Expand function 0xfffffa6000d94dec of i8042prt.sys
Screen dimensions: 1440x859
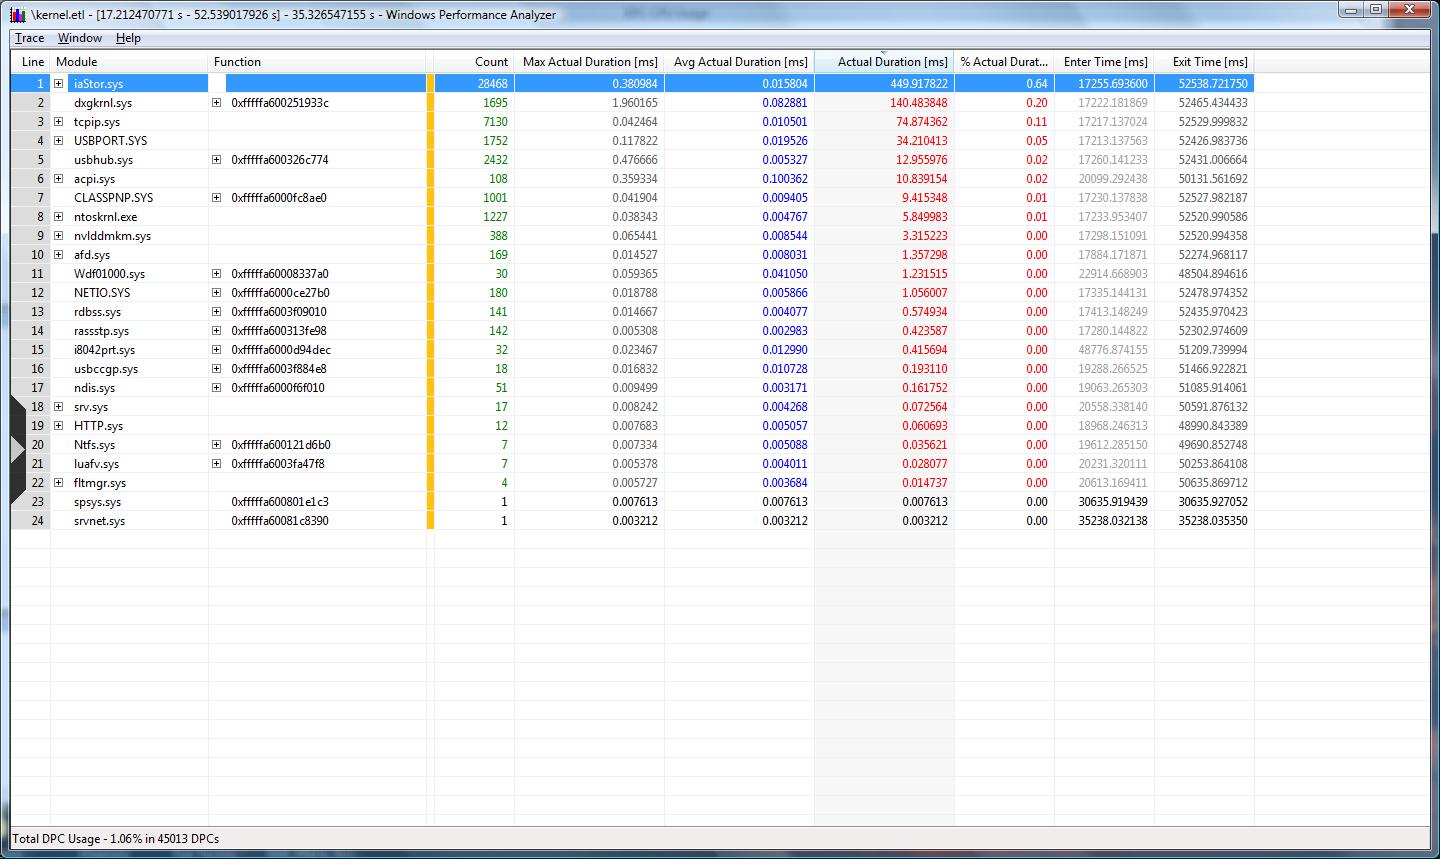216,350
